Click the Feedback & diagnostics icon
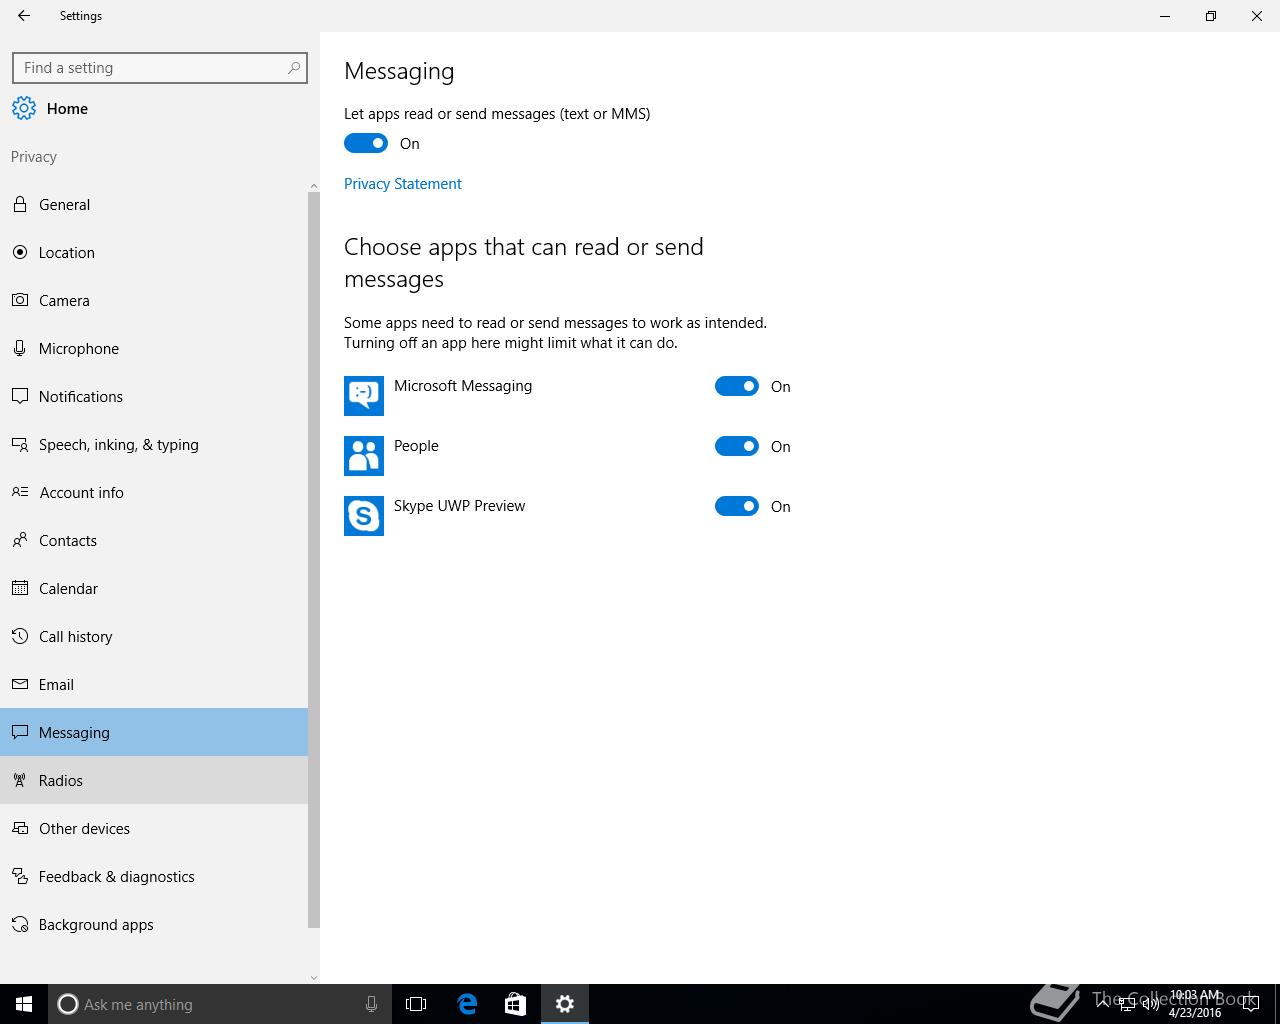 click(19, 876)
